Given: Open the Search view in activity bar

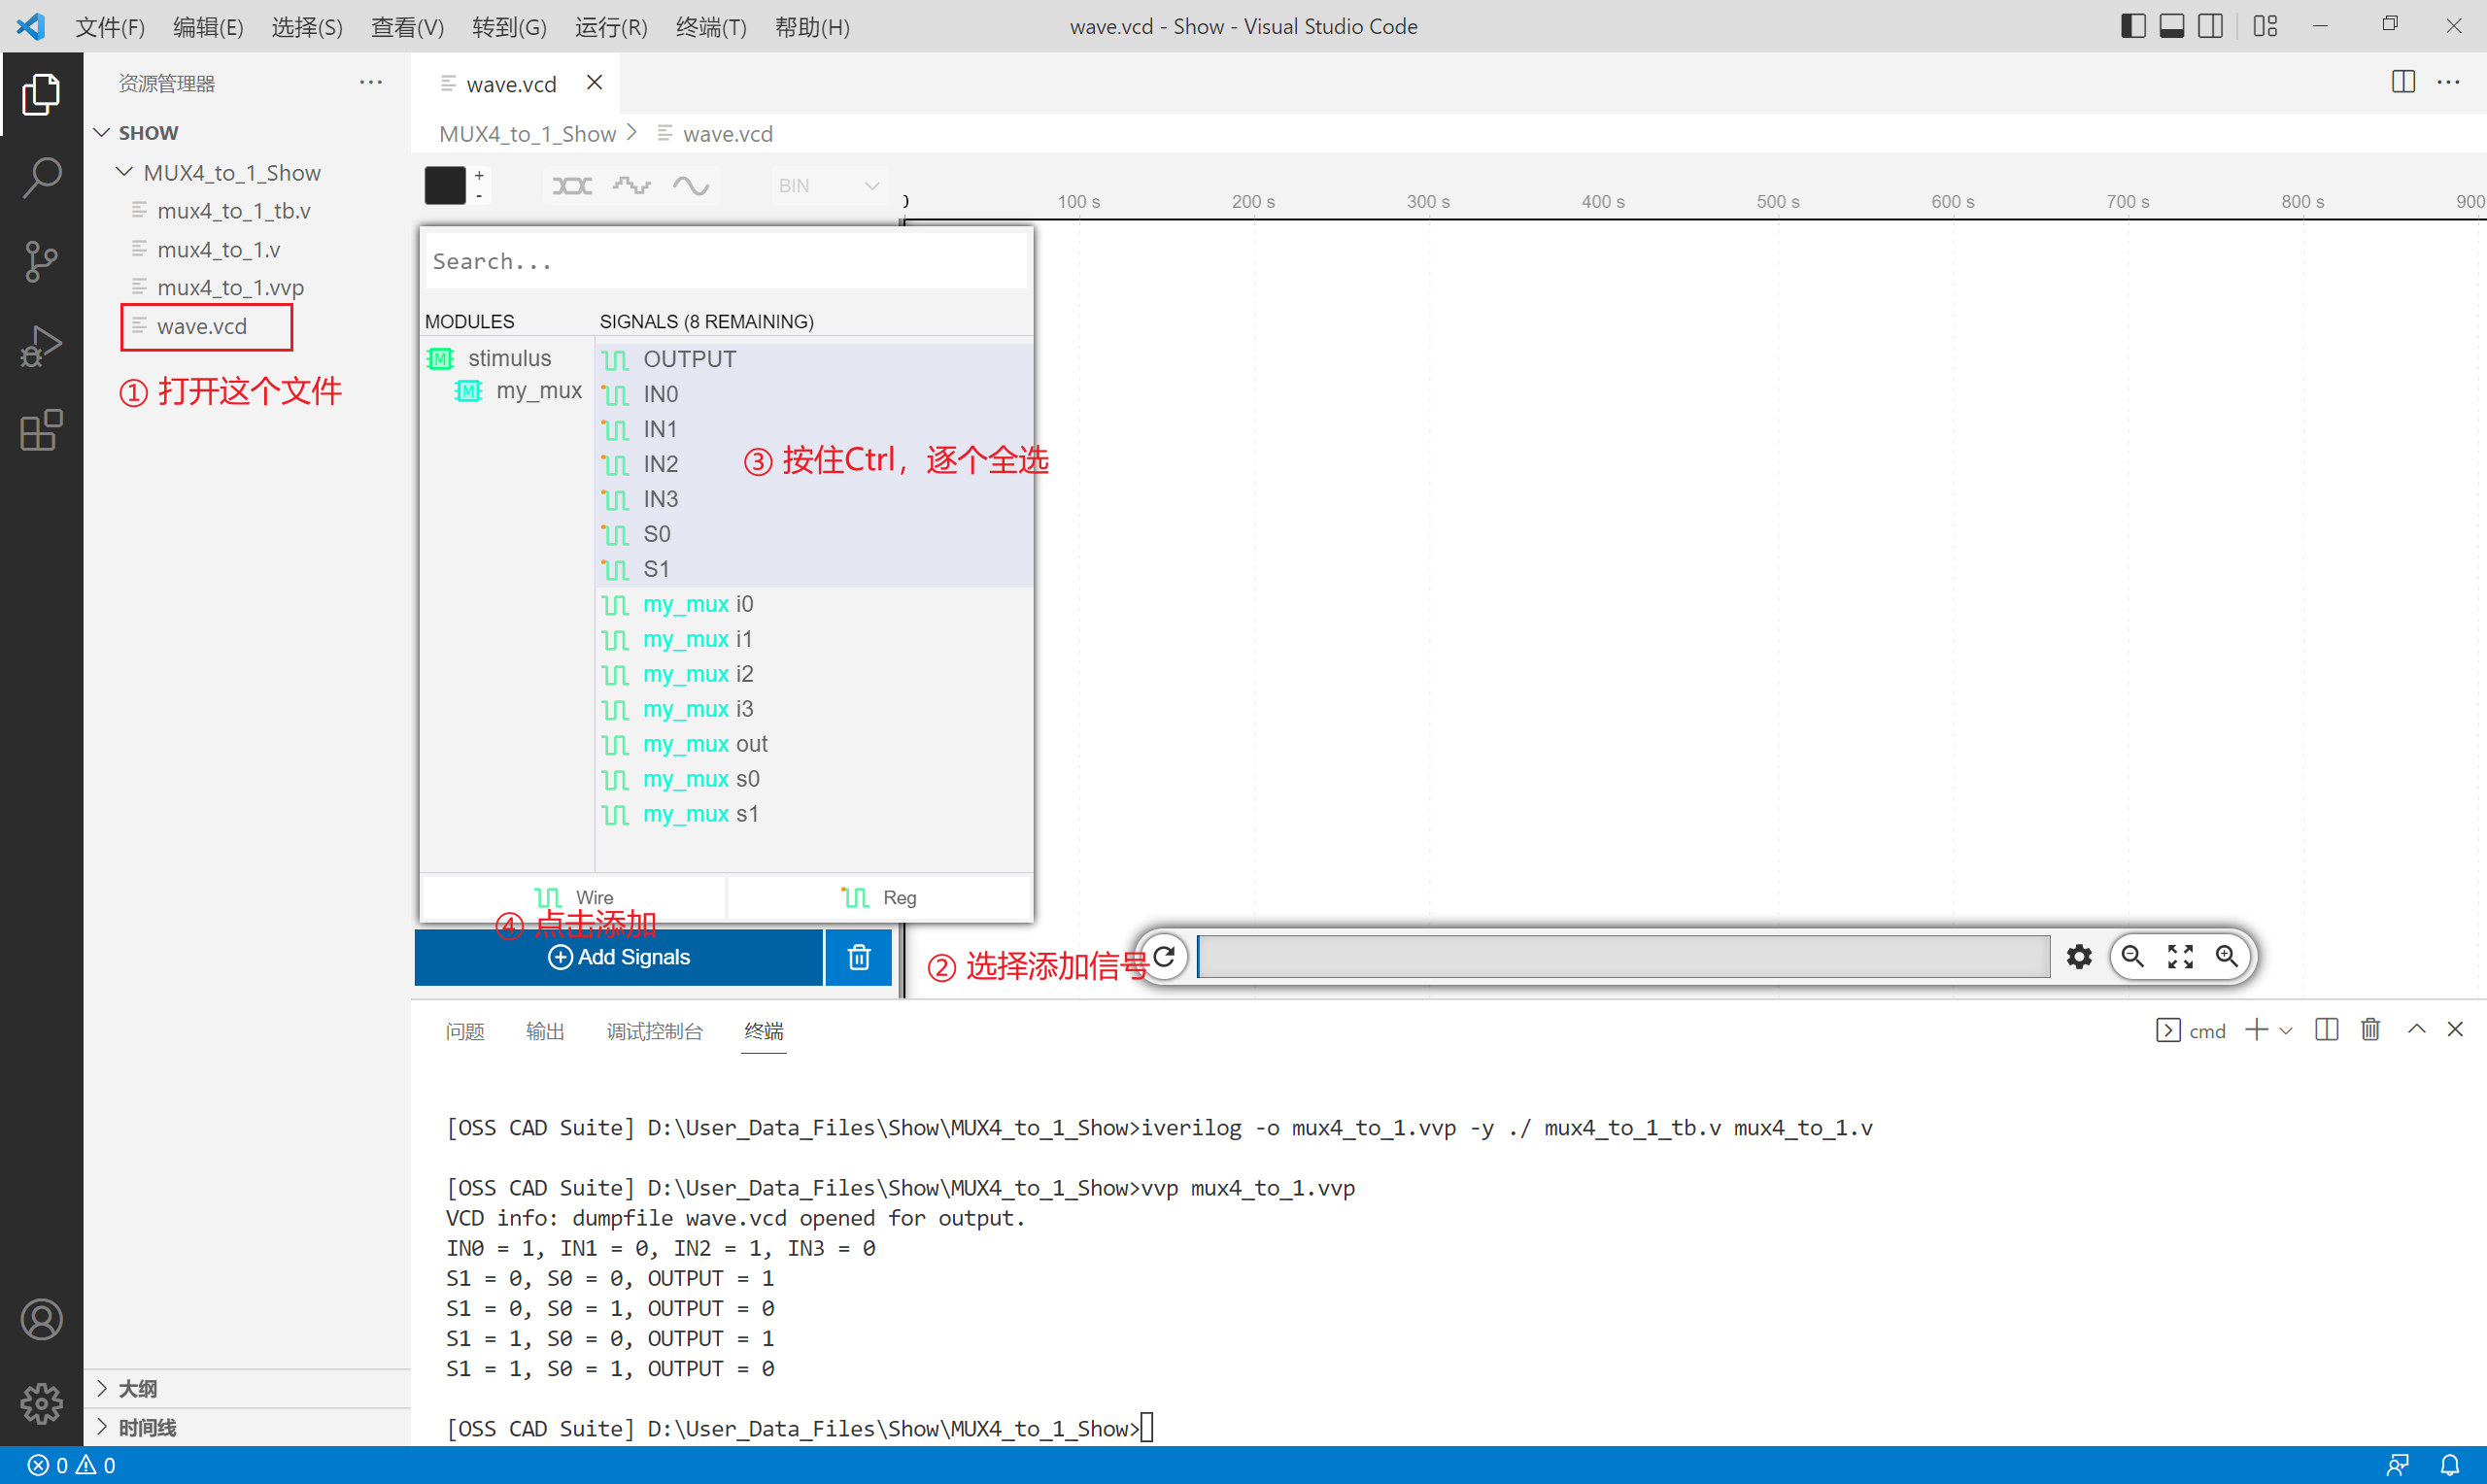Looking at the screenshot, I should click(41, 178).
